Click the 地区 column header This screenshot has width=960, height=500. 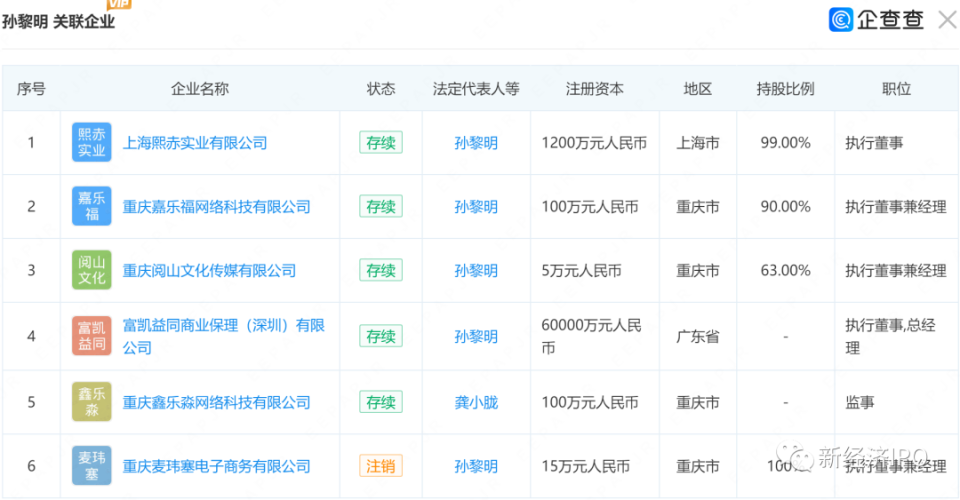pos(698,89)
